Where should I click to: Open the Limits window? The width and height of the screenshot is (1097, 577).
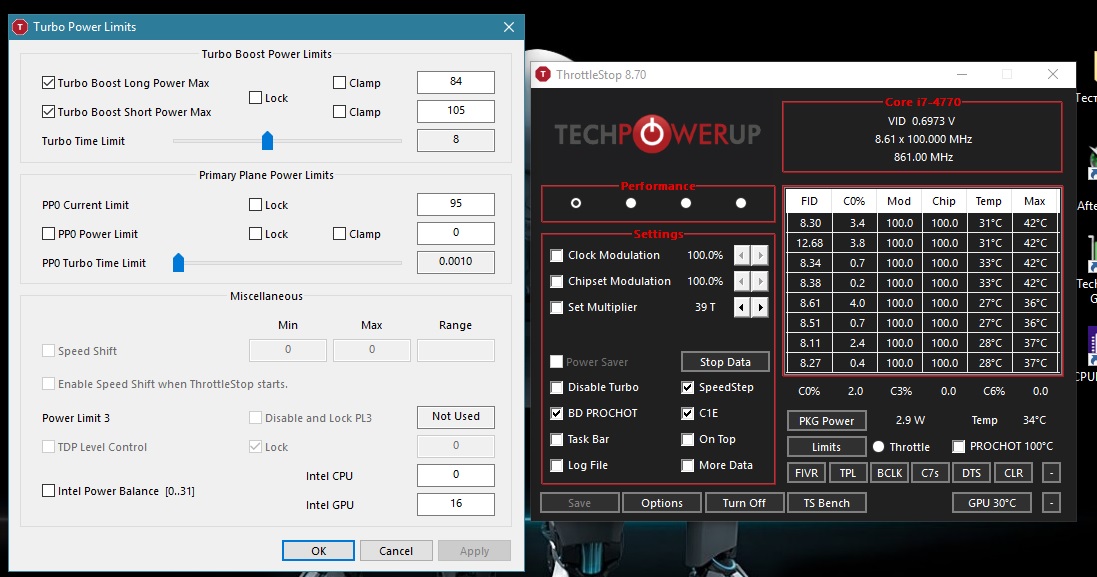[826, 447]
